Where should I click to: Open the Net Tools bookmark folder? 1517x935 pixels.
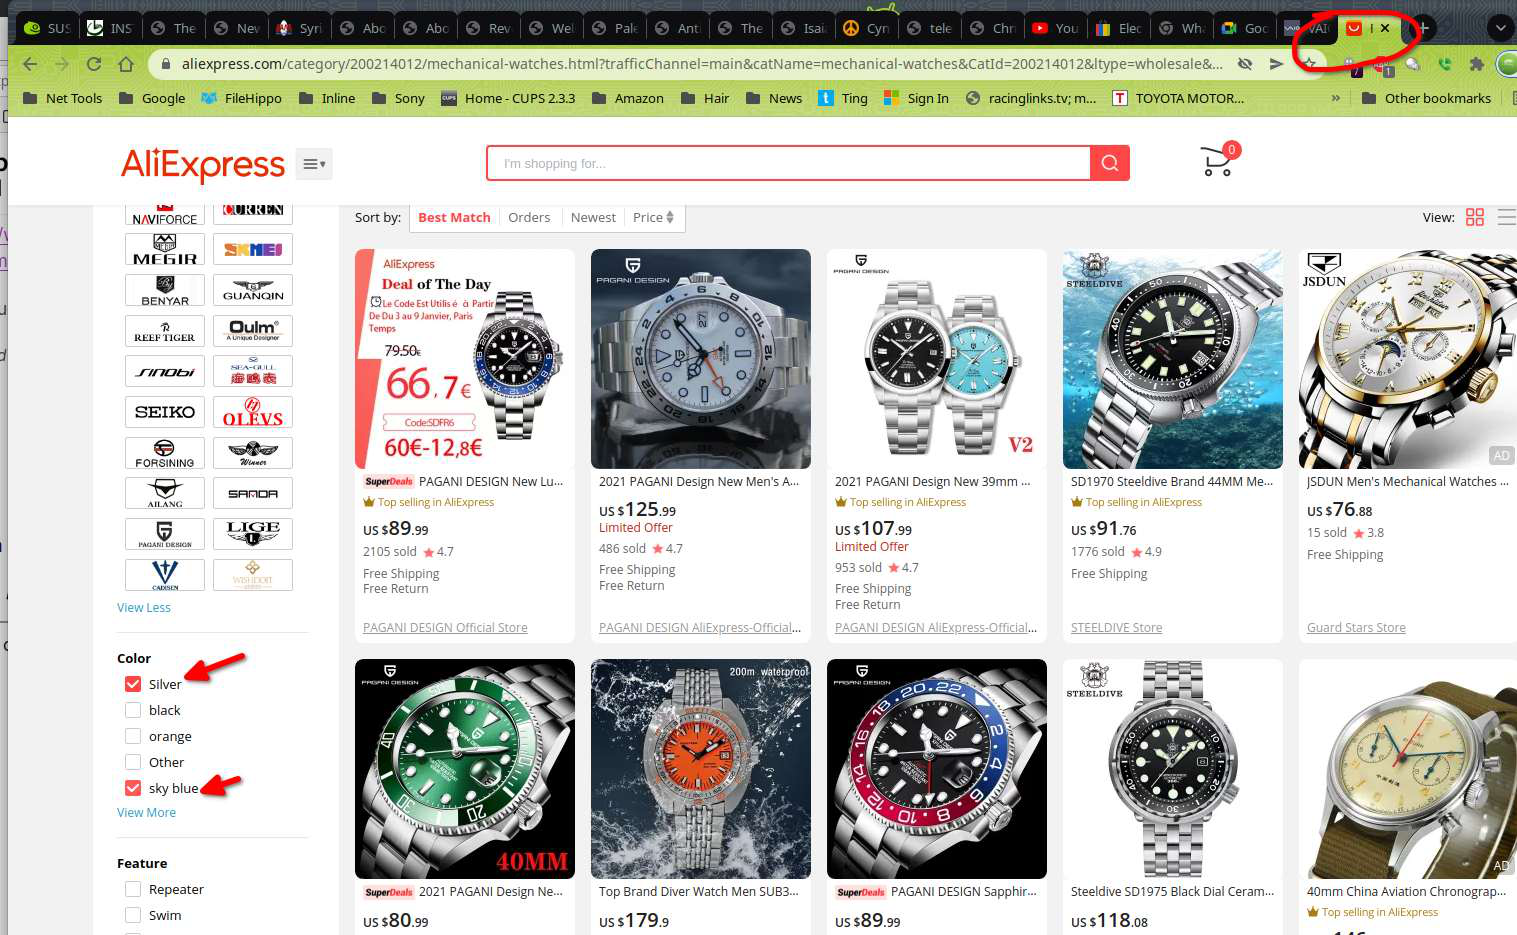[x=62, y=98]
